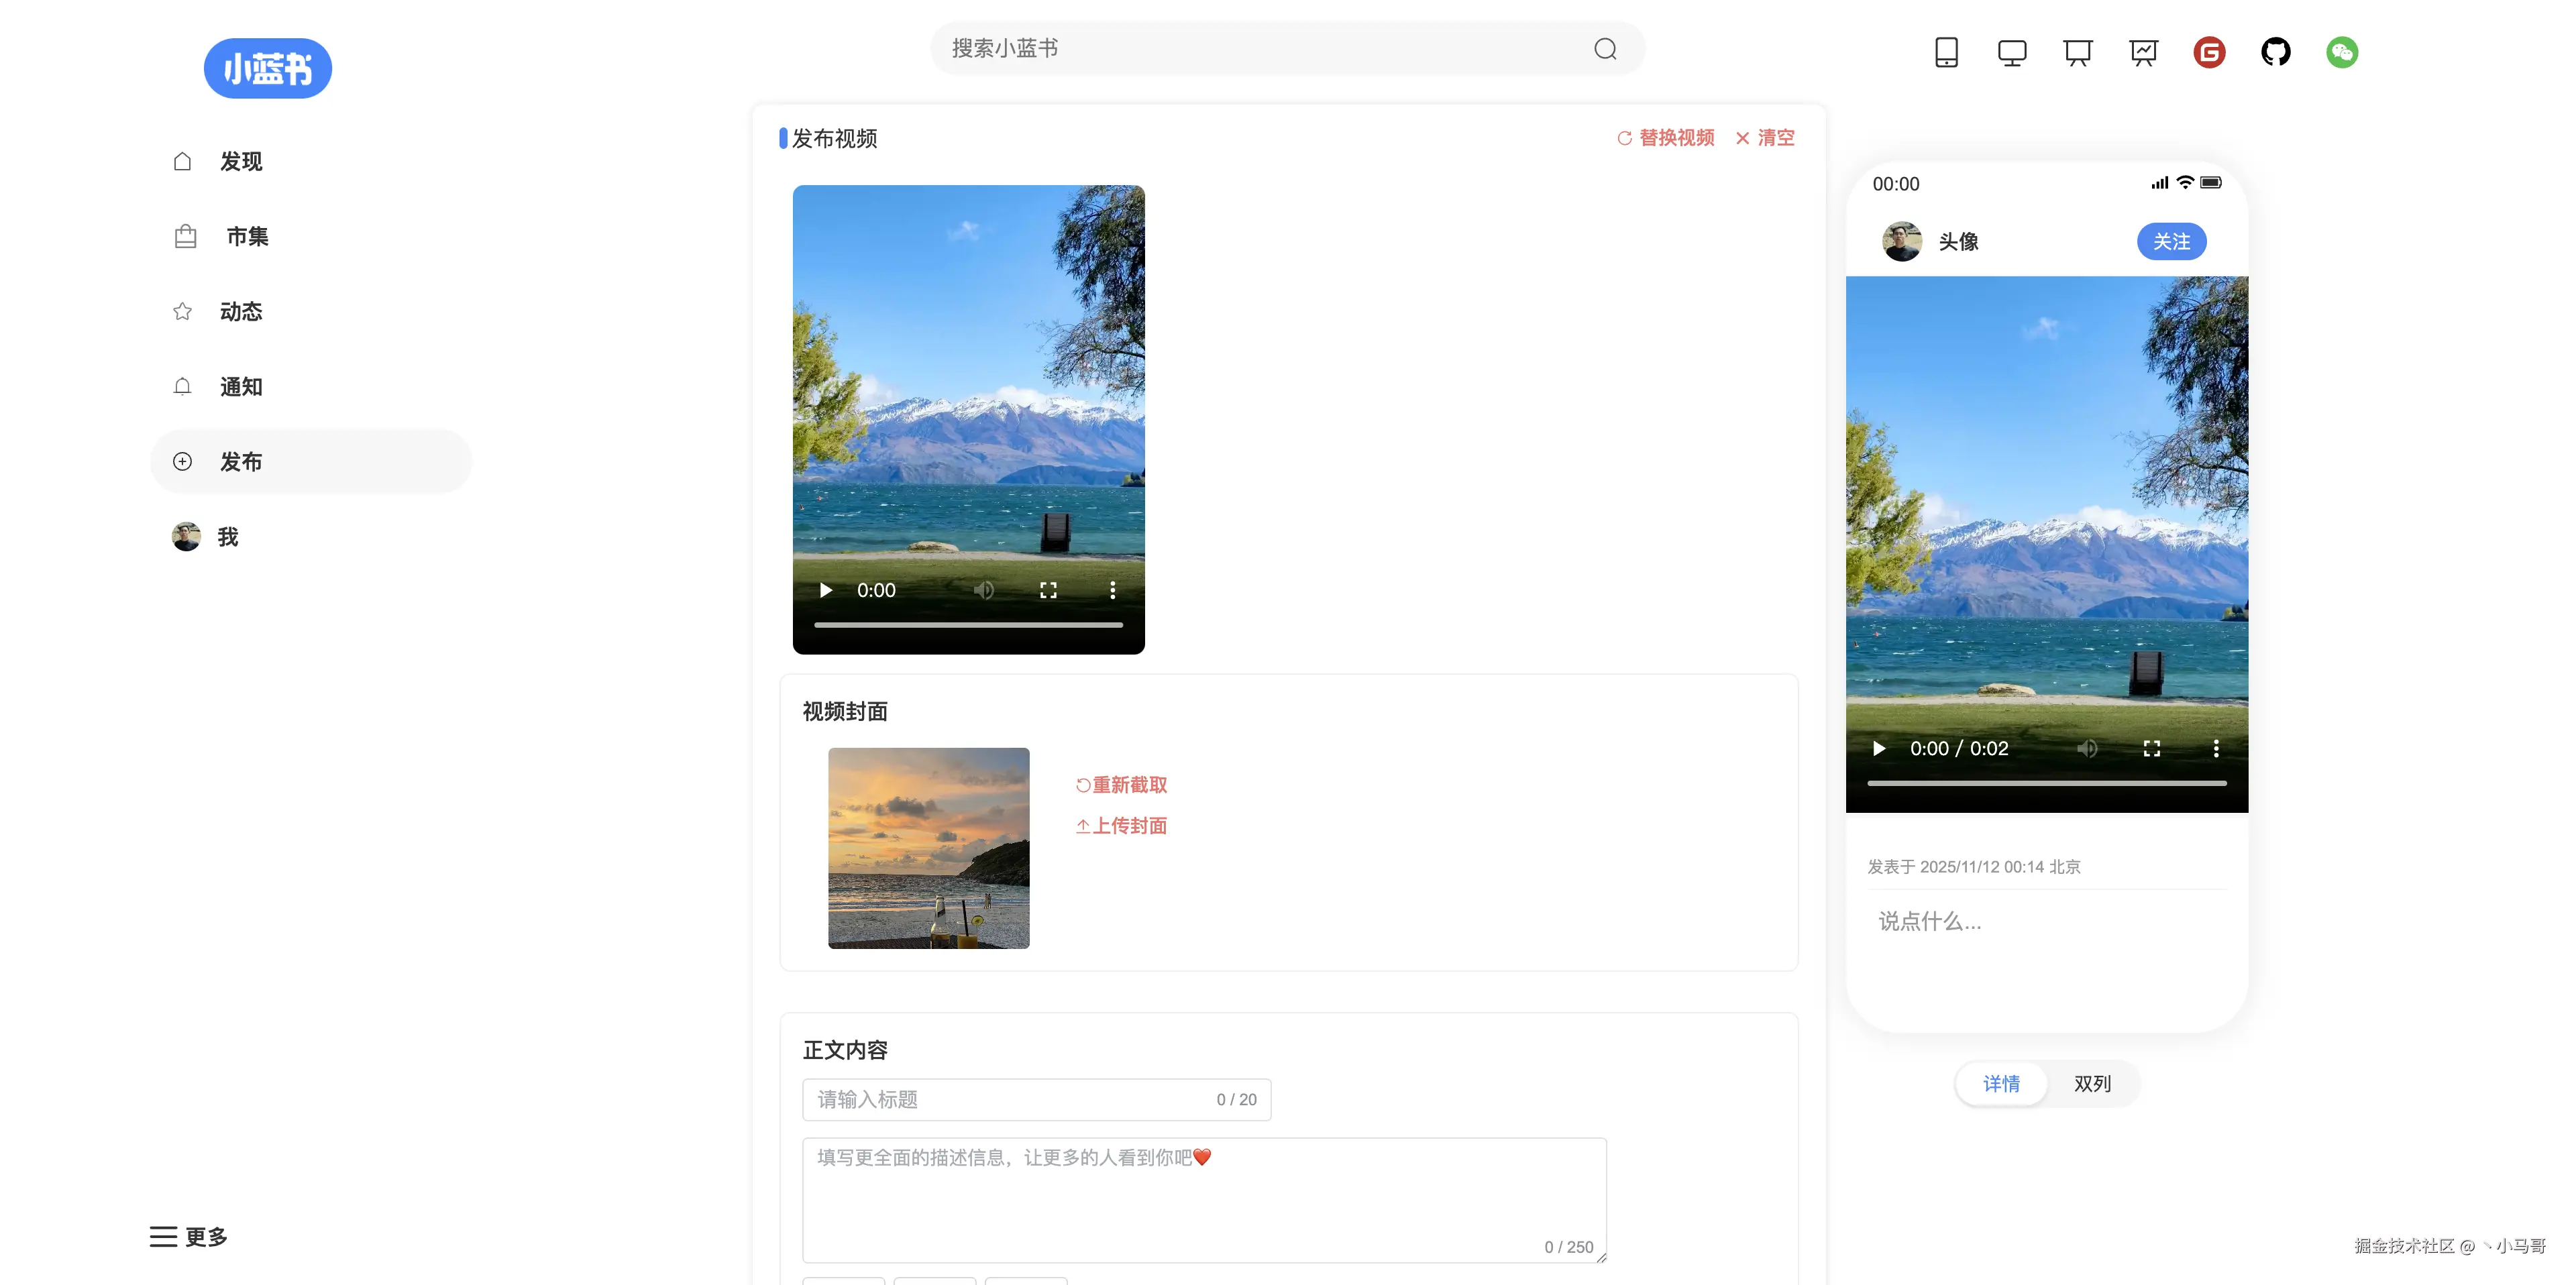Image resolution: width=2576 pixels, height=1285 pixels.
Task: Click the preview video progress bar
Action: click(x=2046, y=783)
